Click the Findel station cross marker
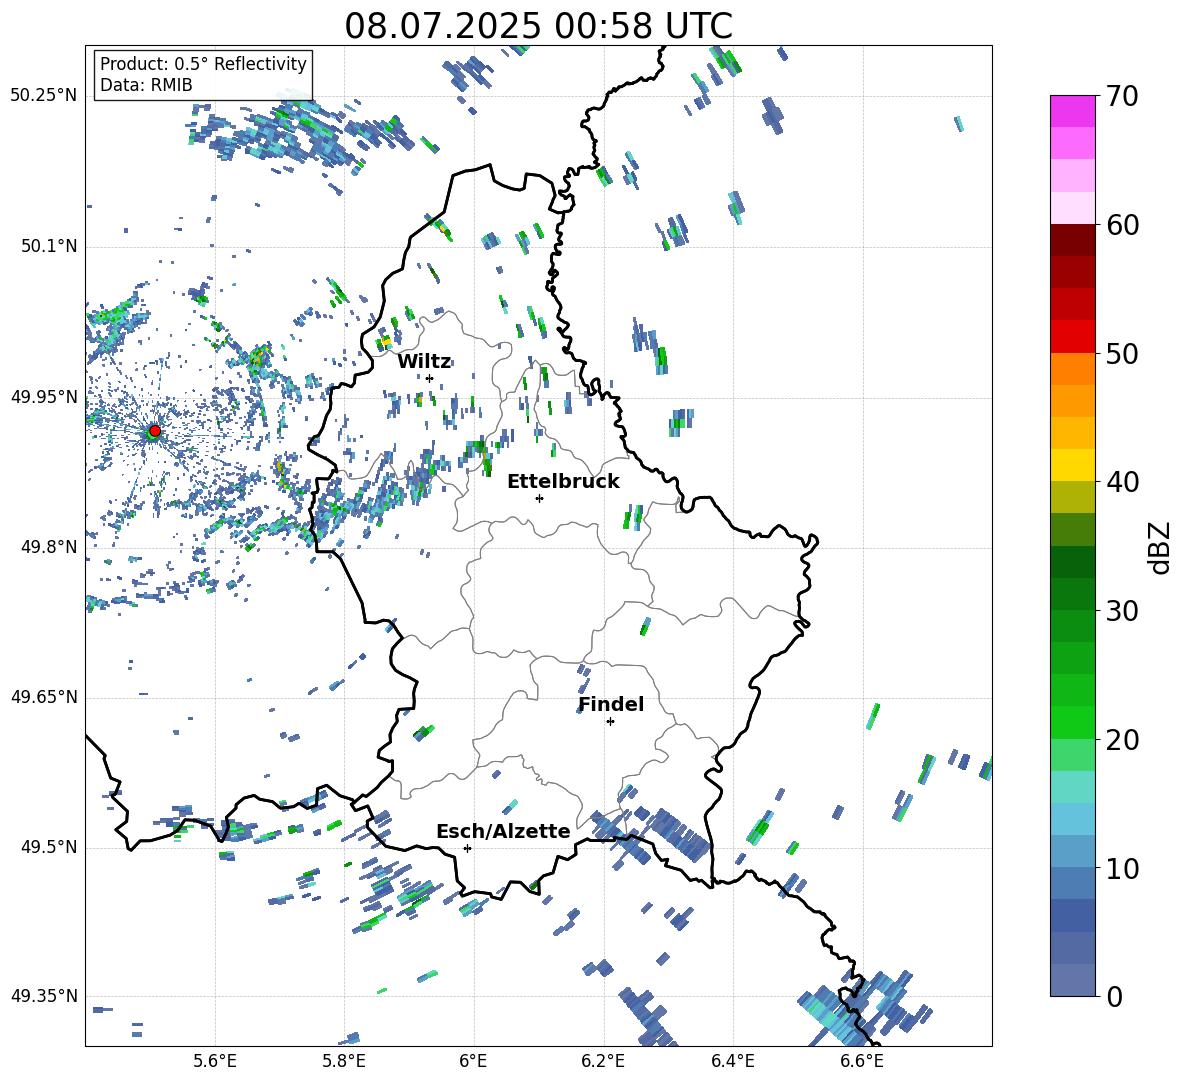1184x1081 pixels. 610,722
